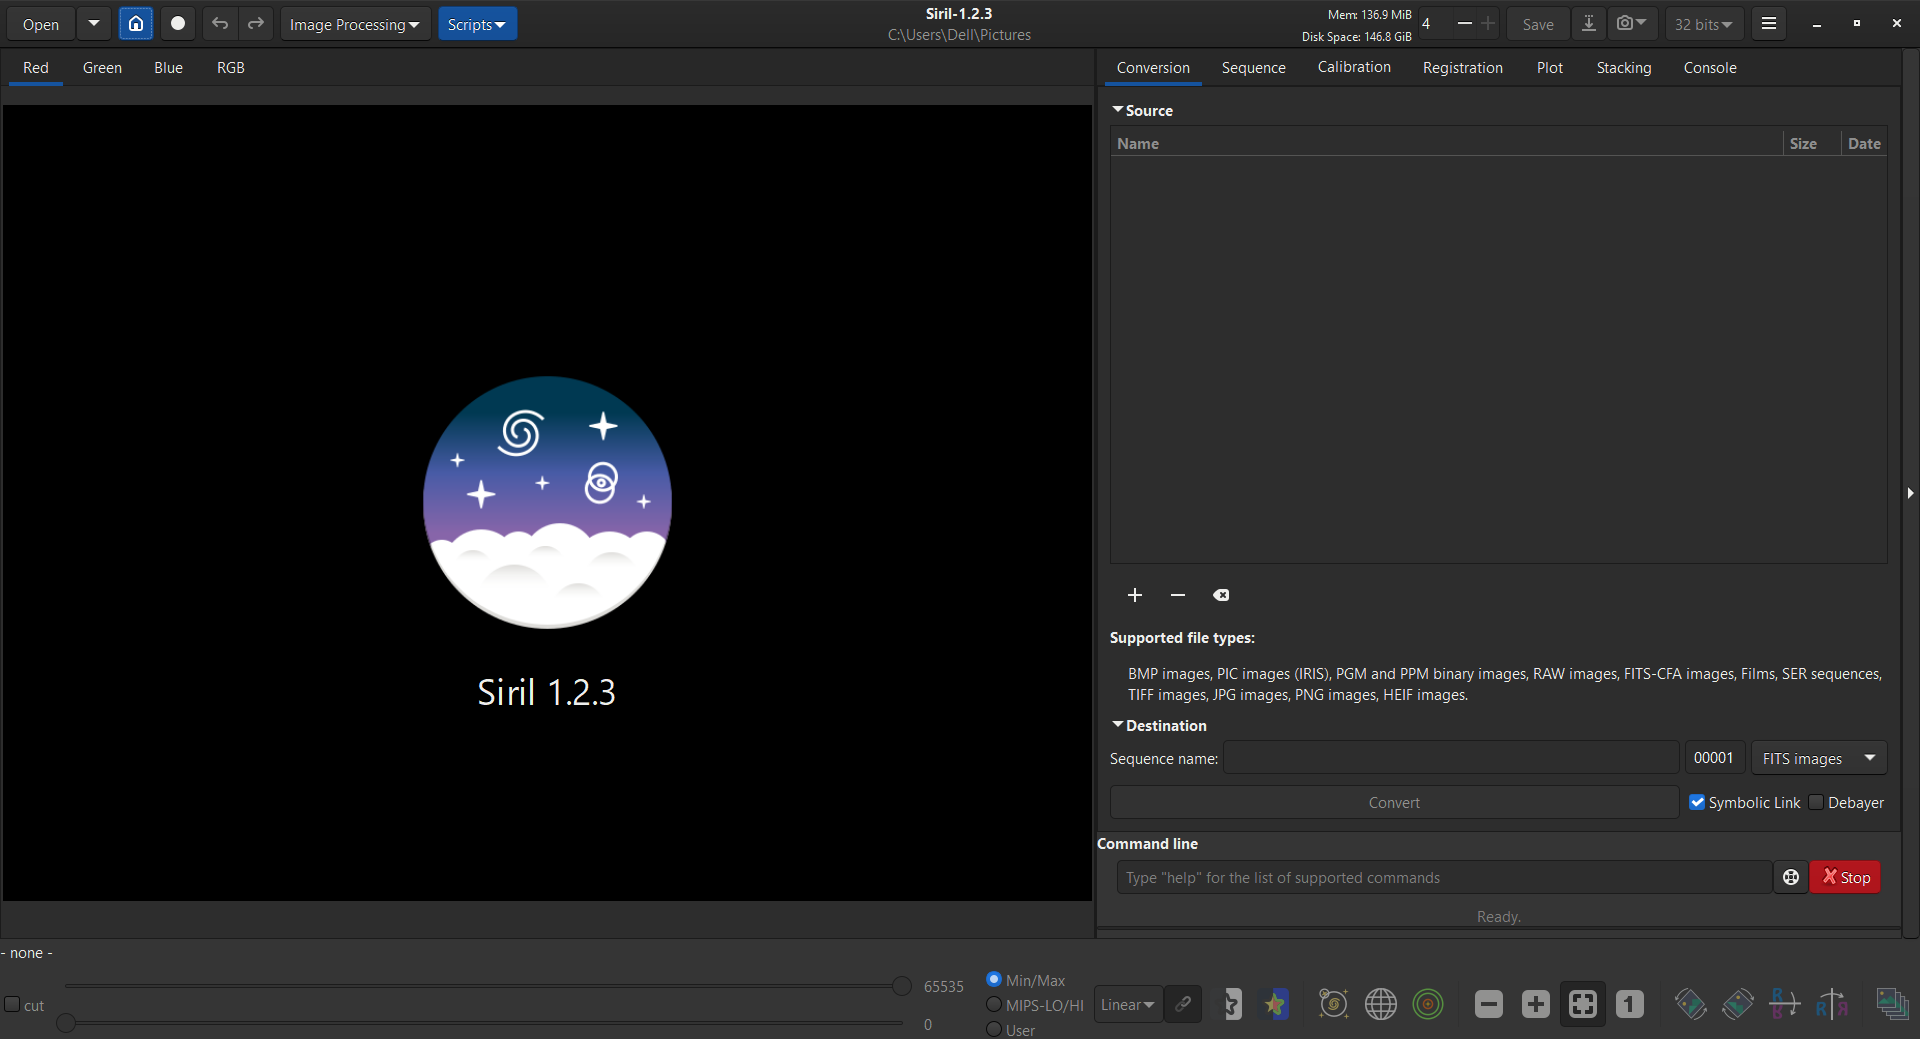Viewport: 1920px width, 1039px height.
Task: Open the Image Processing dropdown menu
Action: point(354,24)
